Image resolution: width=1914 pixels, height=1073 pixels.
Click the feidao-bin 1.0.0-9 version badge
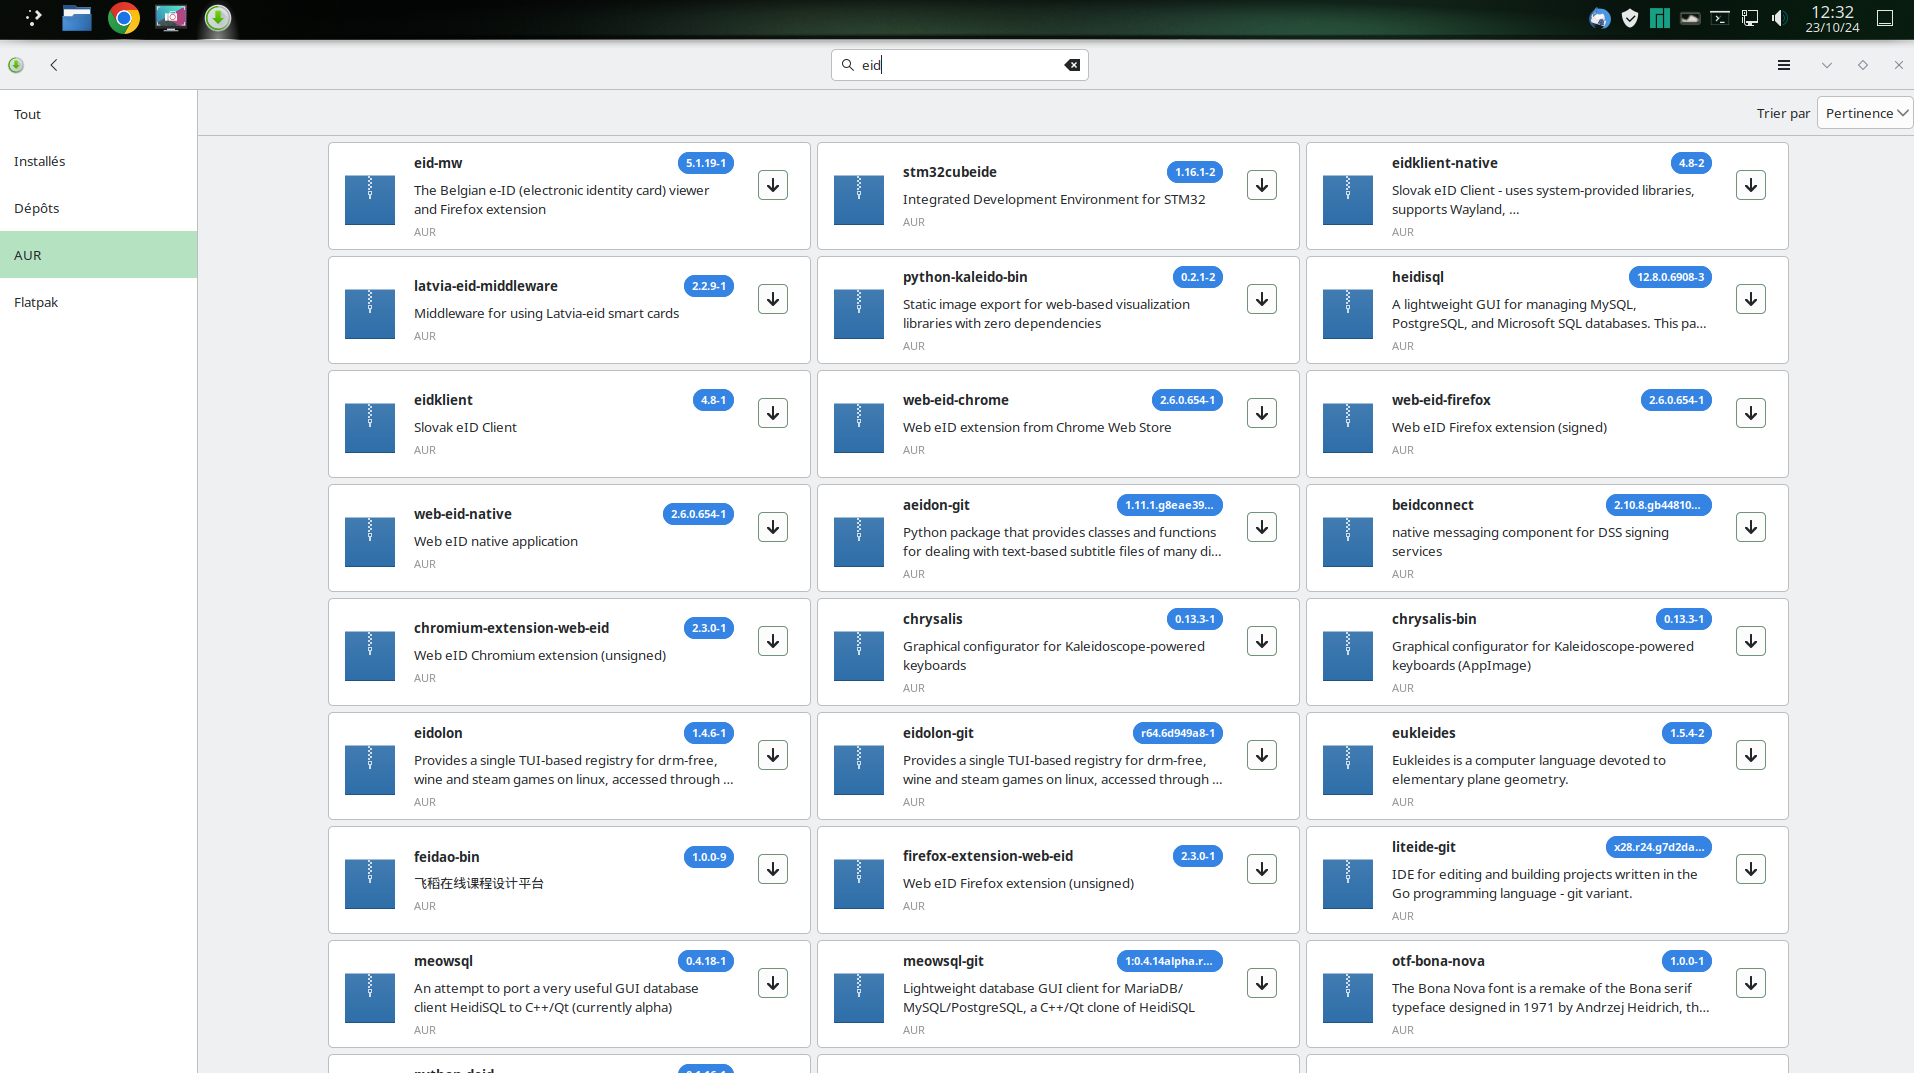709,857
